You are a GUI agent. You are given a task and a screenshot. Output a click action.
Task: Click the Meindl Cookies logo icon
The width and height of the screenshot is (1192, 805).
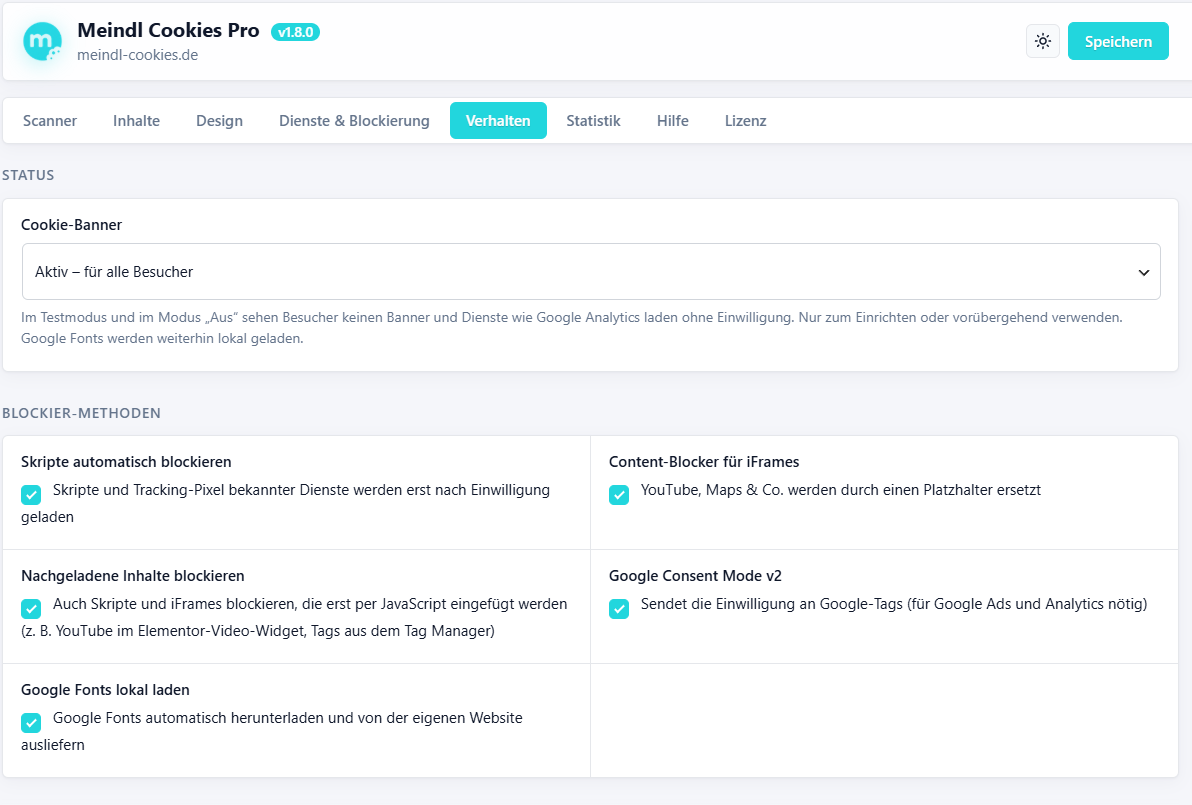pos(42,42)
